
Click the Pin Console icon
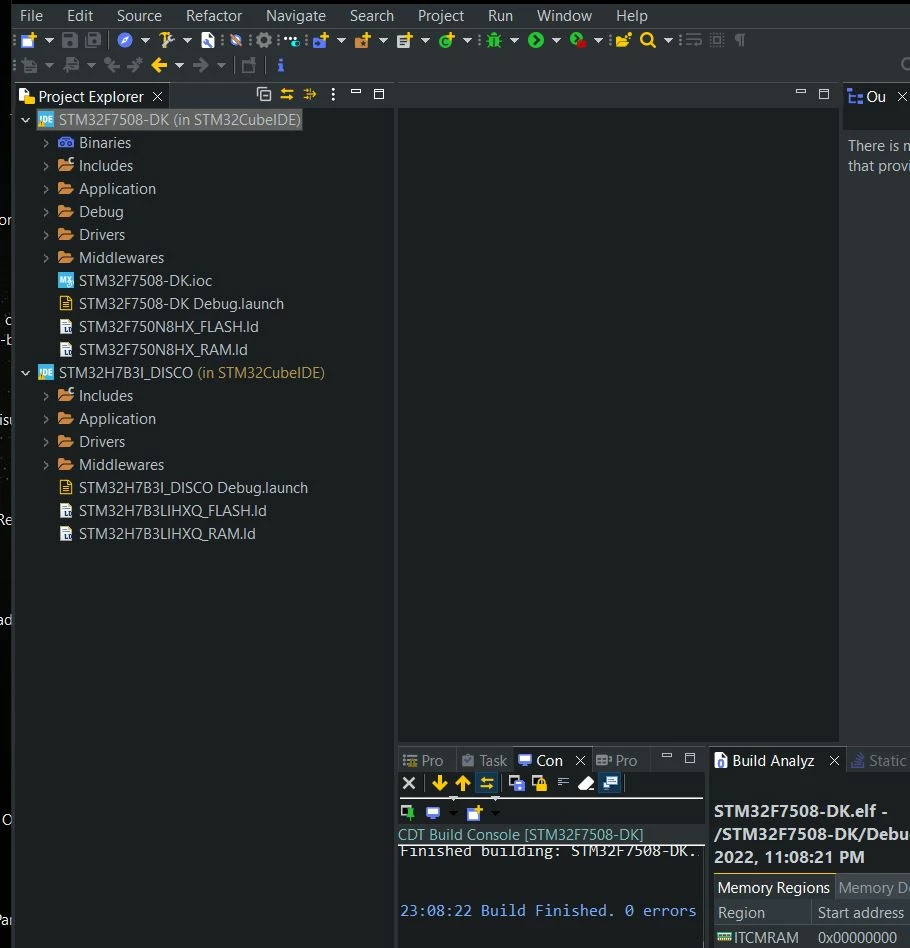point(408,813)
